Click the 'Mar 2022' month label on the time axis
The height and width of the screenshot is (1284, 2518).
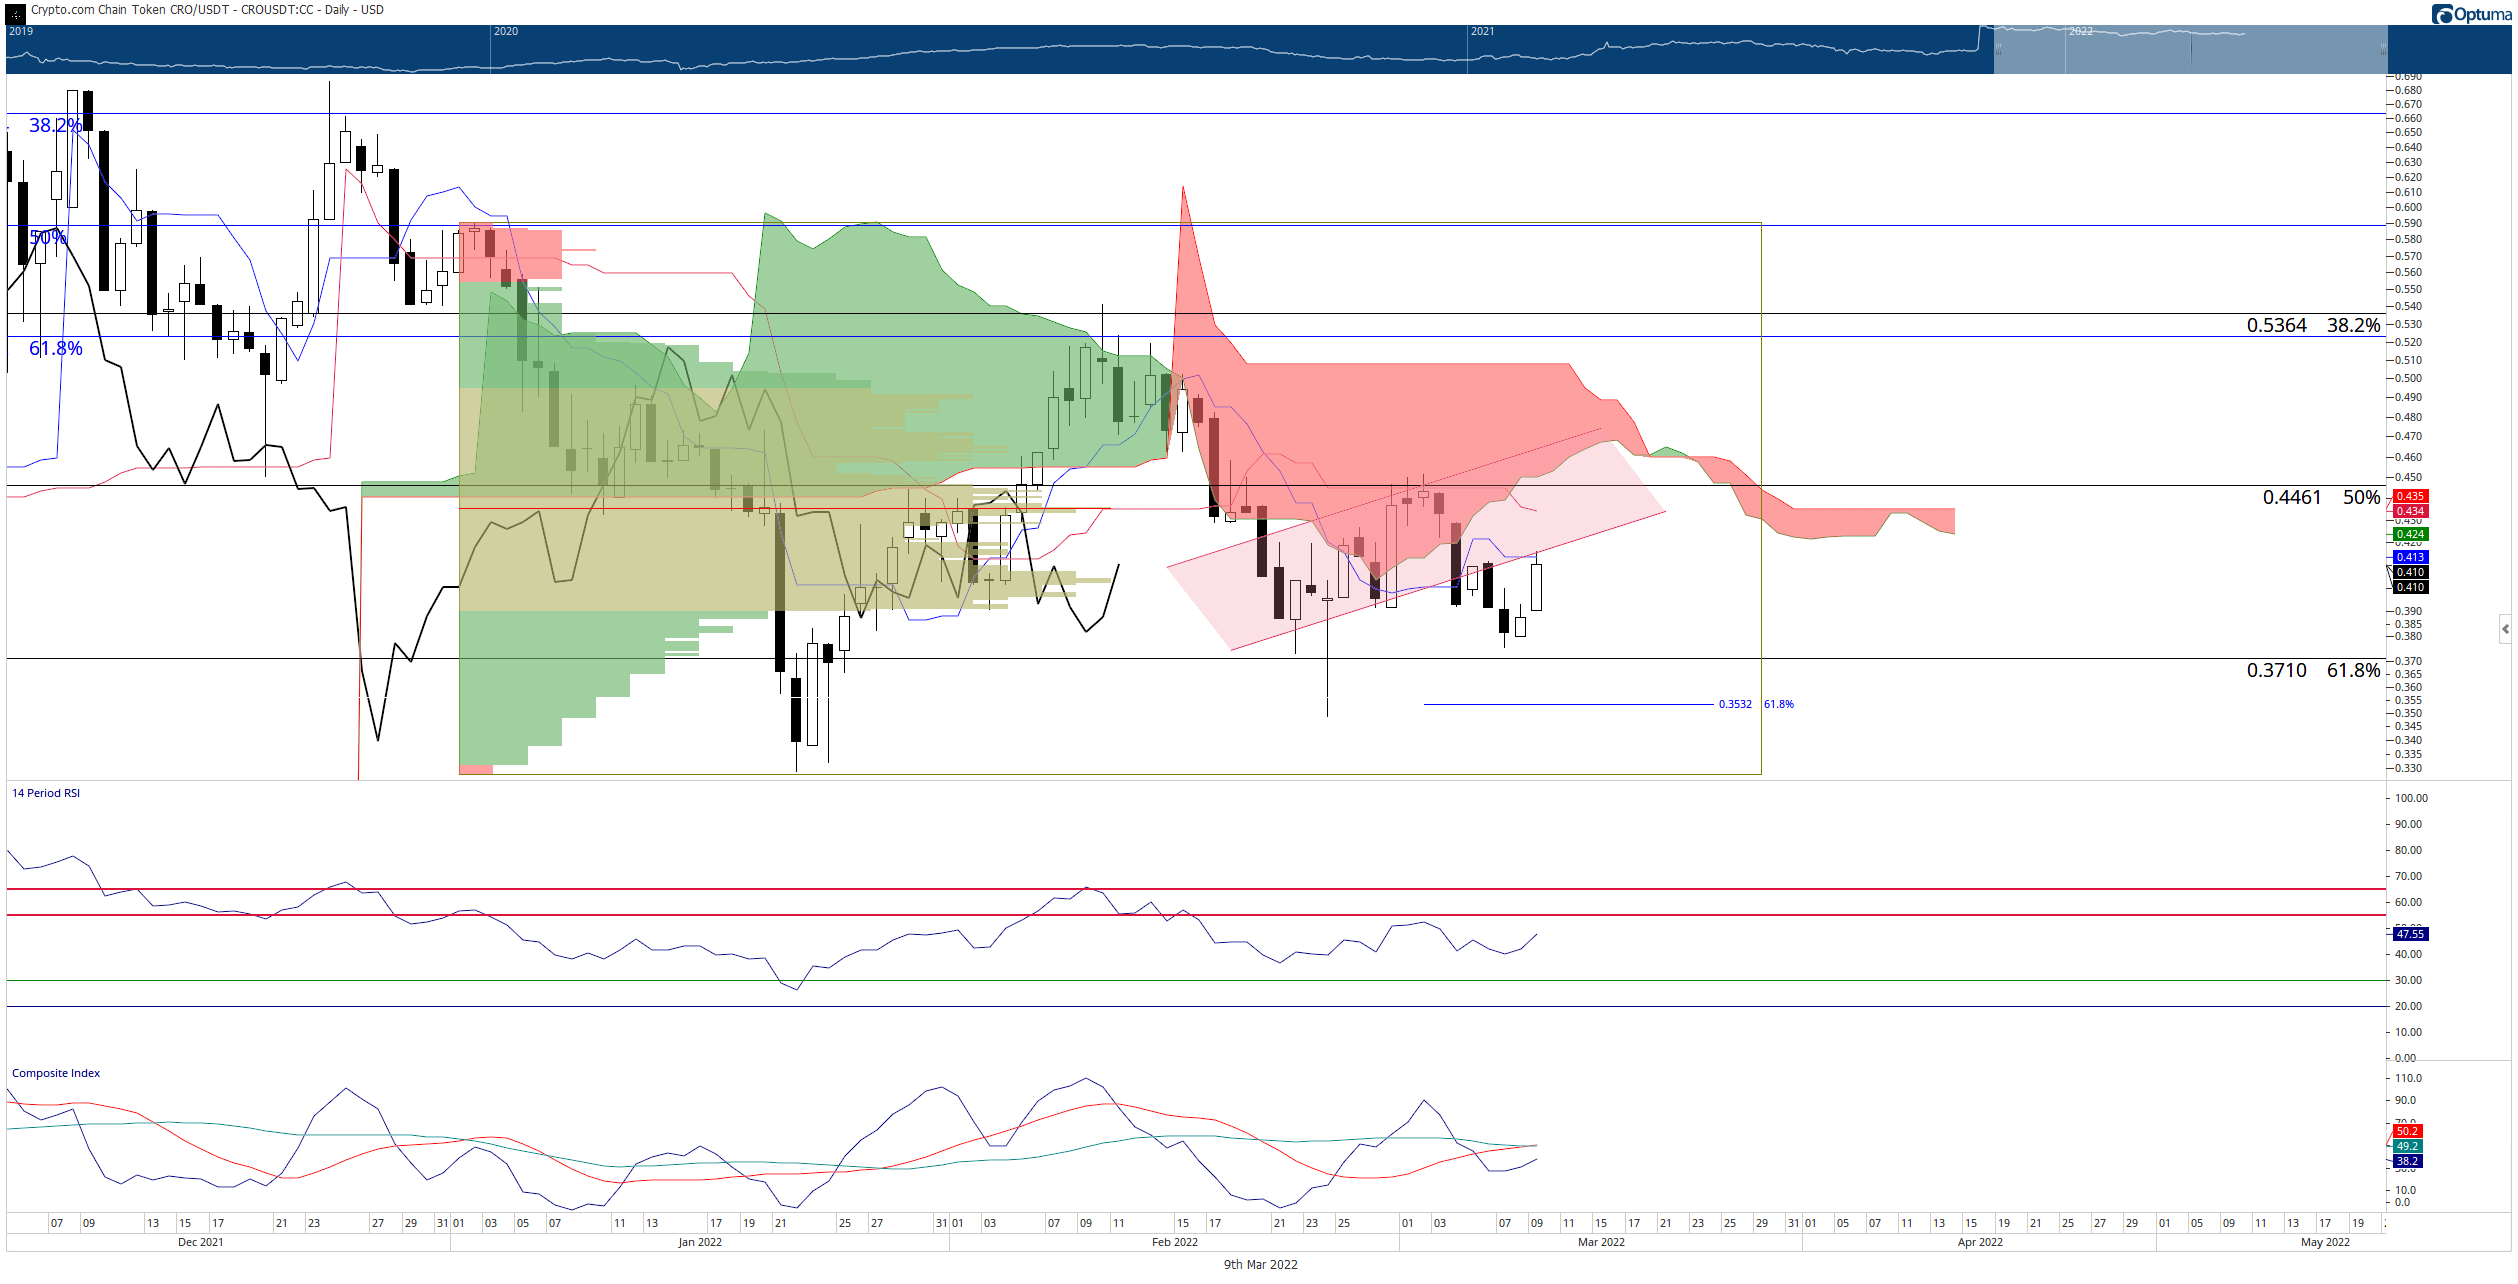pos(1601,1242)
